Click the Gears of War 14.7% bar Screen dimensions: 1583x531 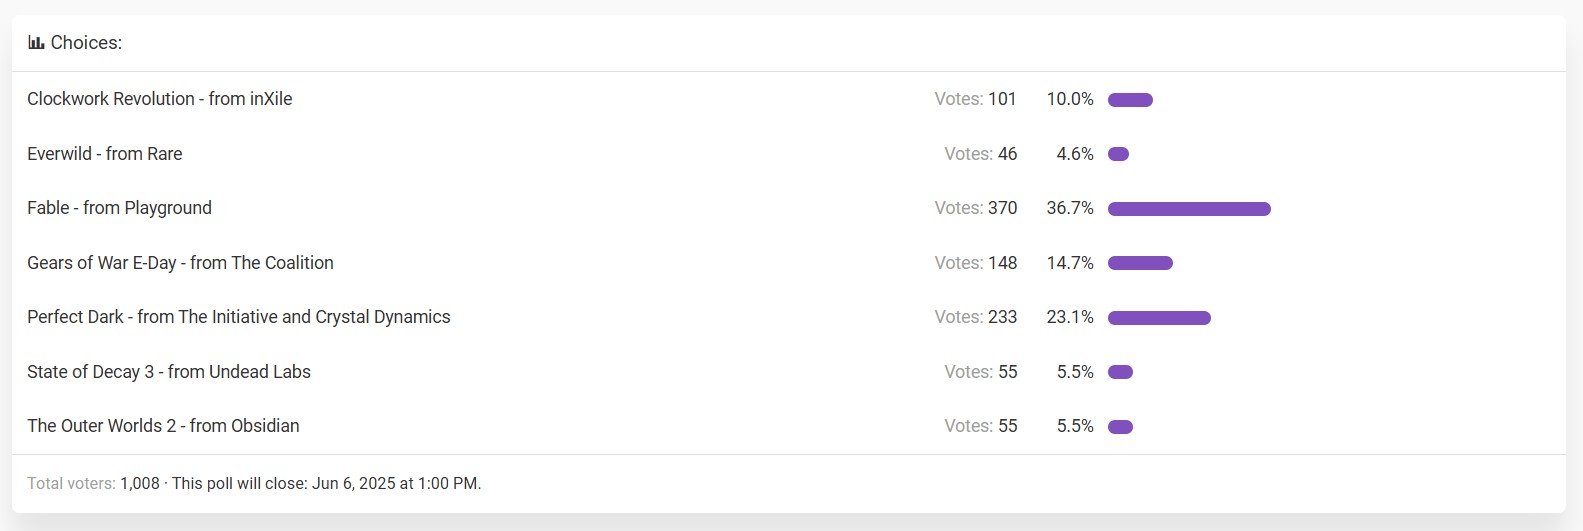(1140, 263)
